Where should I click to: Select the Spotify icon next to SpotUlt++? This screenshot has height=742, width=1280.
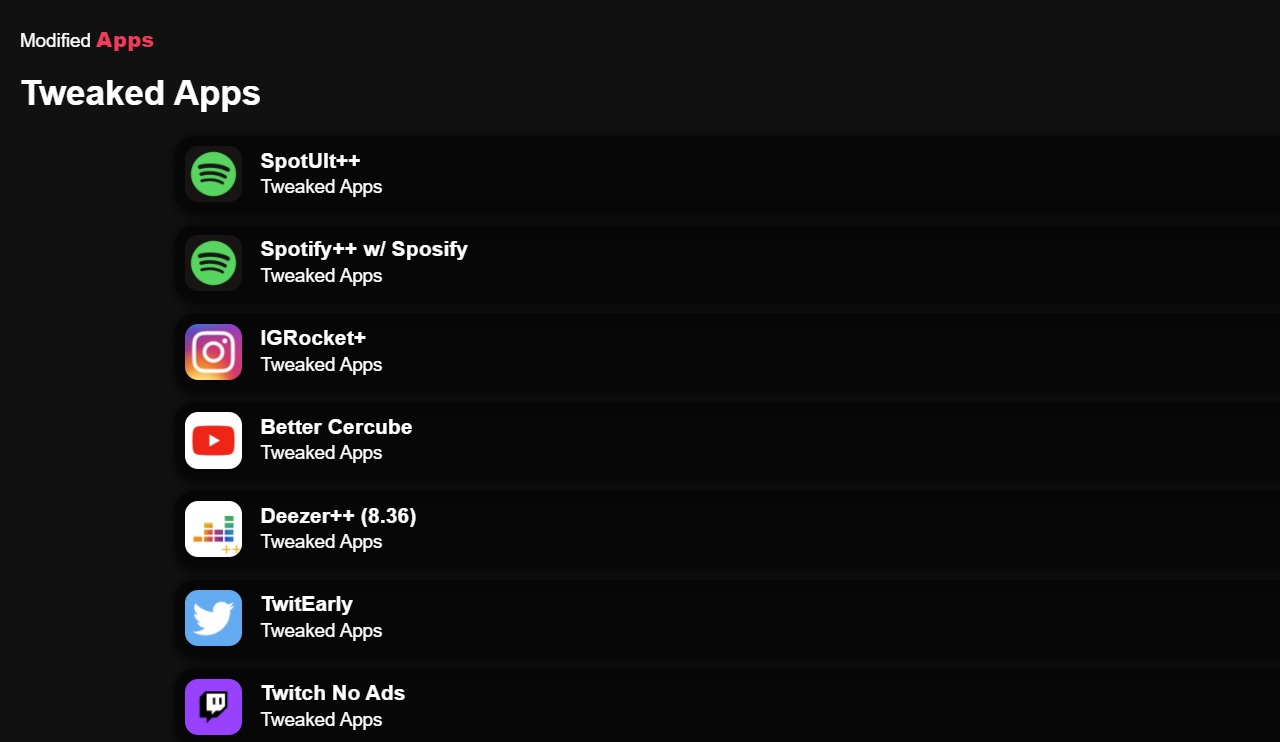click(x=213, y=173)
